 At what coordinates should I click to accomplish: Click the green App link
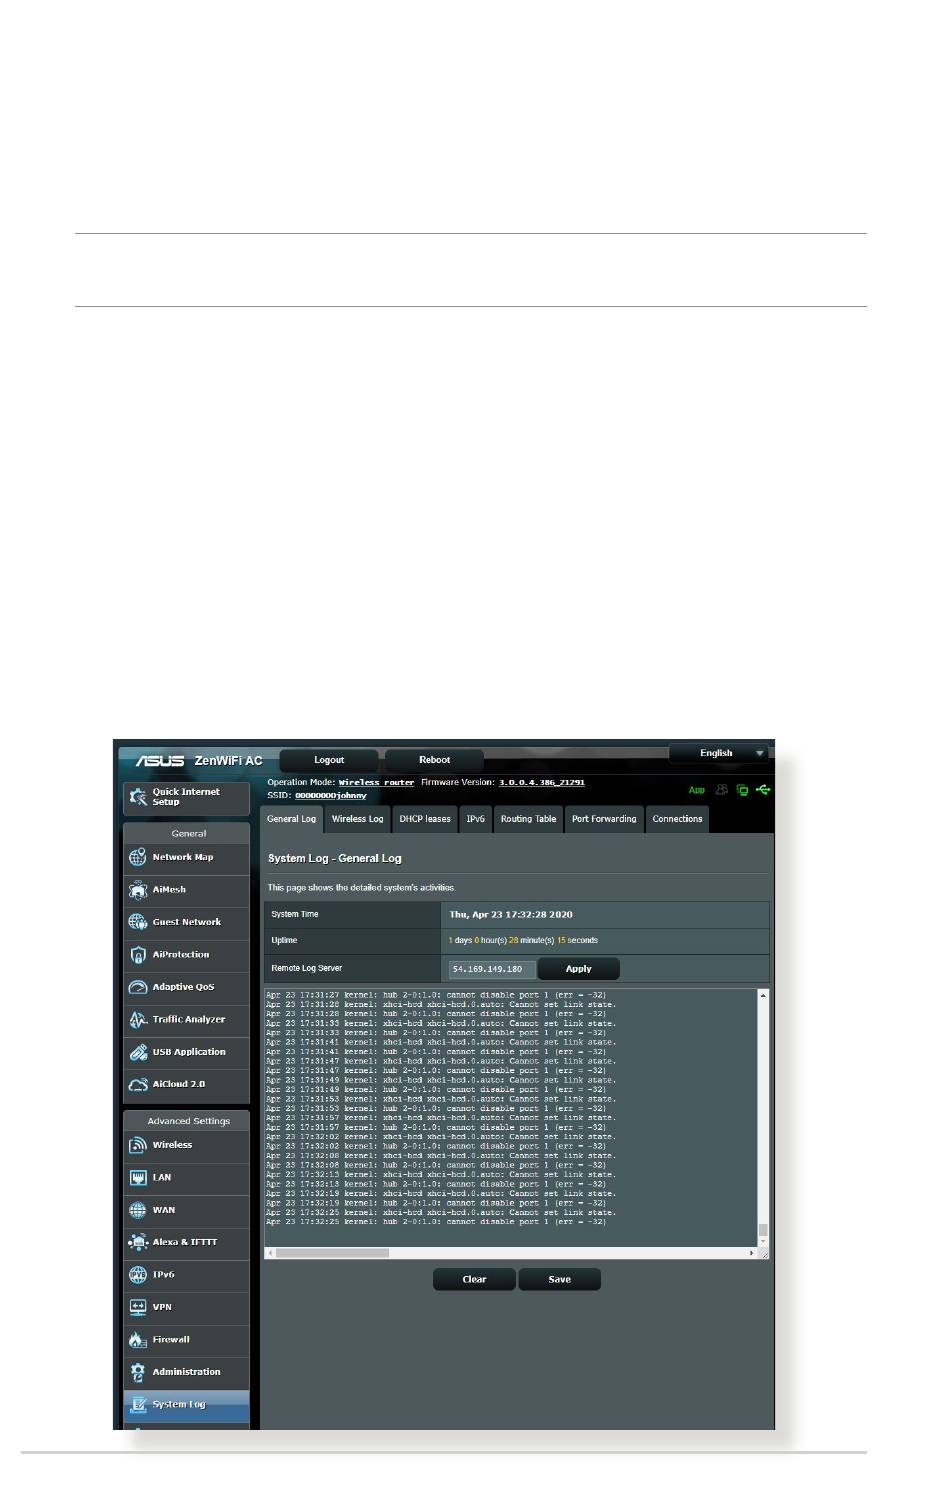697,790
